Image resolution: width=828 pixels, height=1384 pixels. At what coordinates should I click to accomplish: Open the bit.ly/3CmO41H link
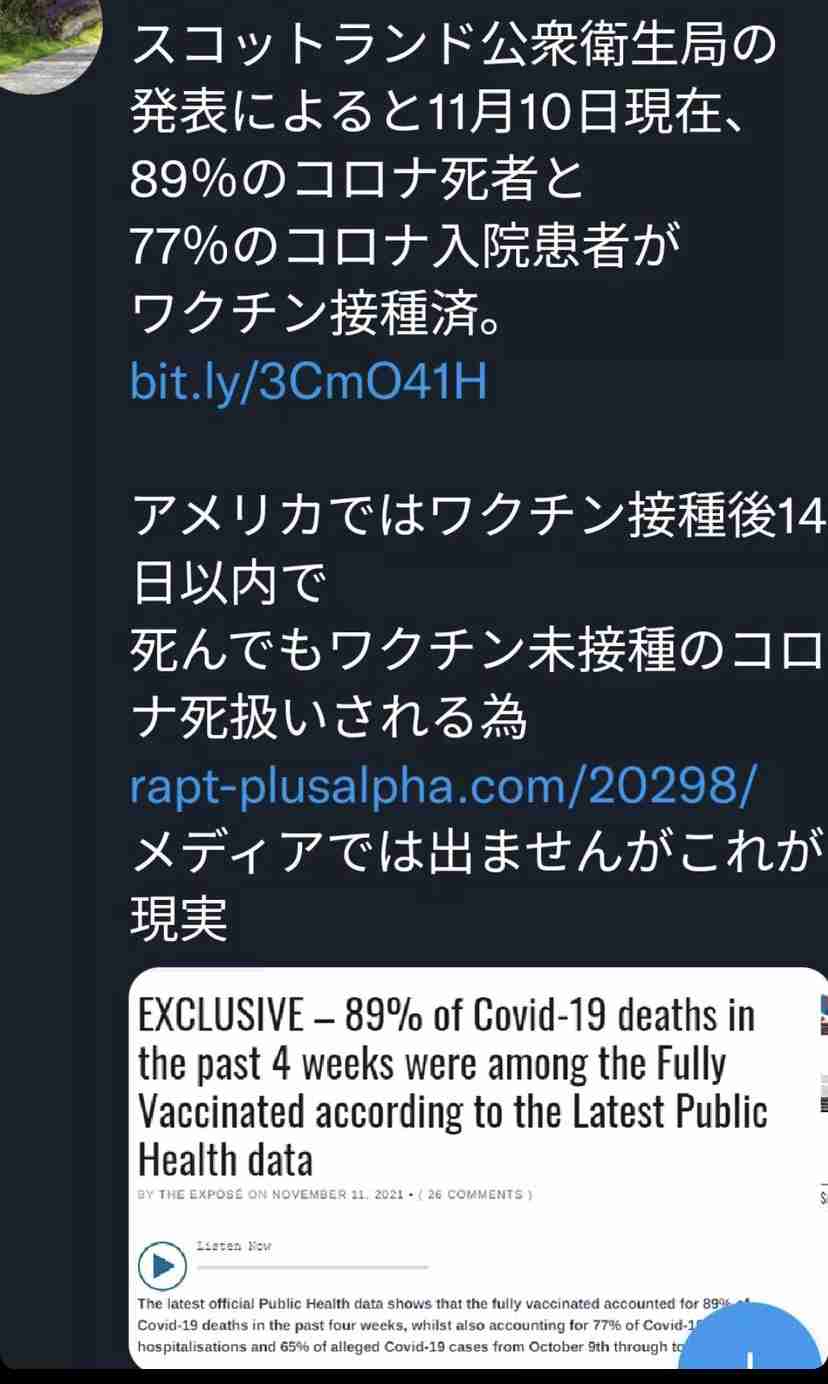pyautogui.click(x=309, y=382)
